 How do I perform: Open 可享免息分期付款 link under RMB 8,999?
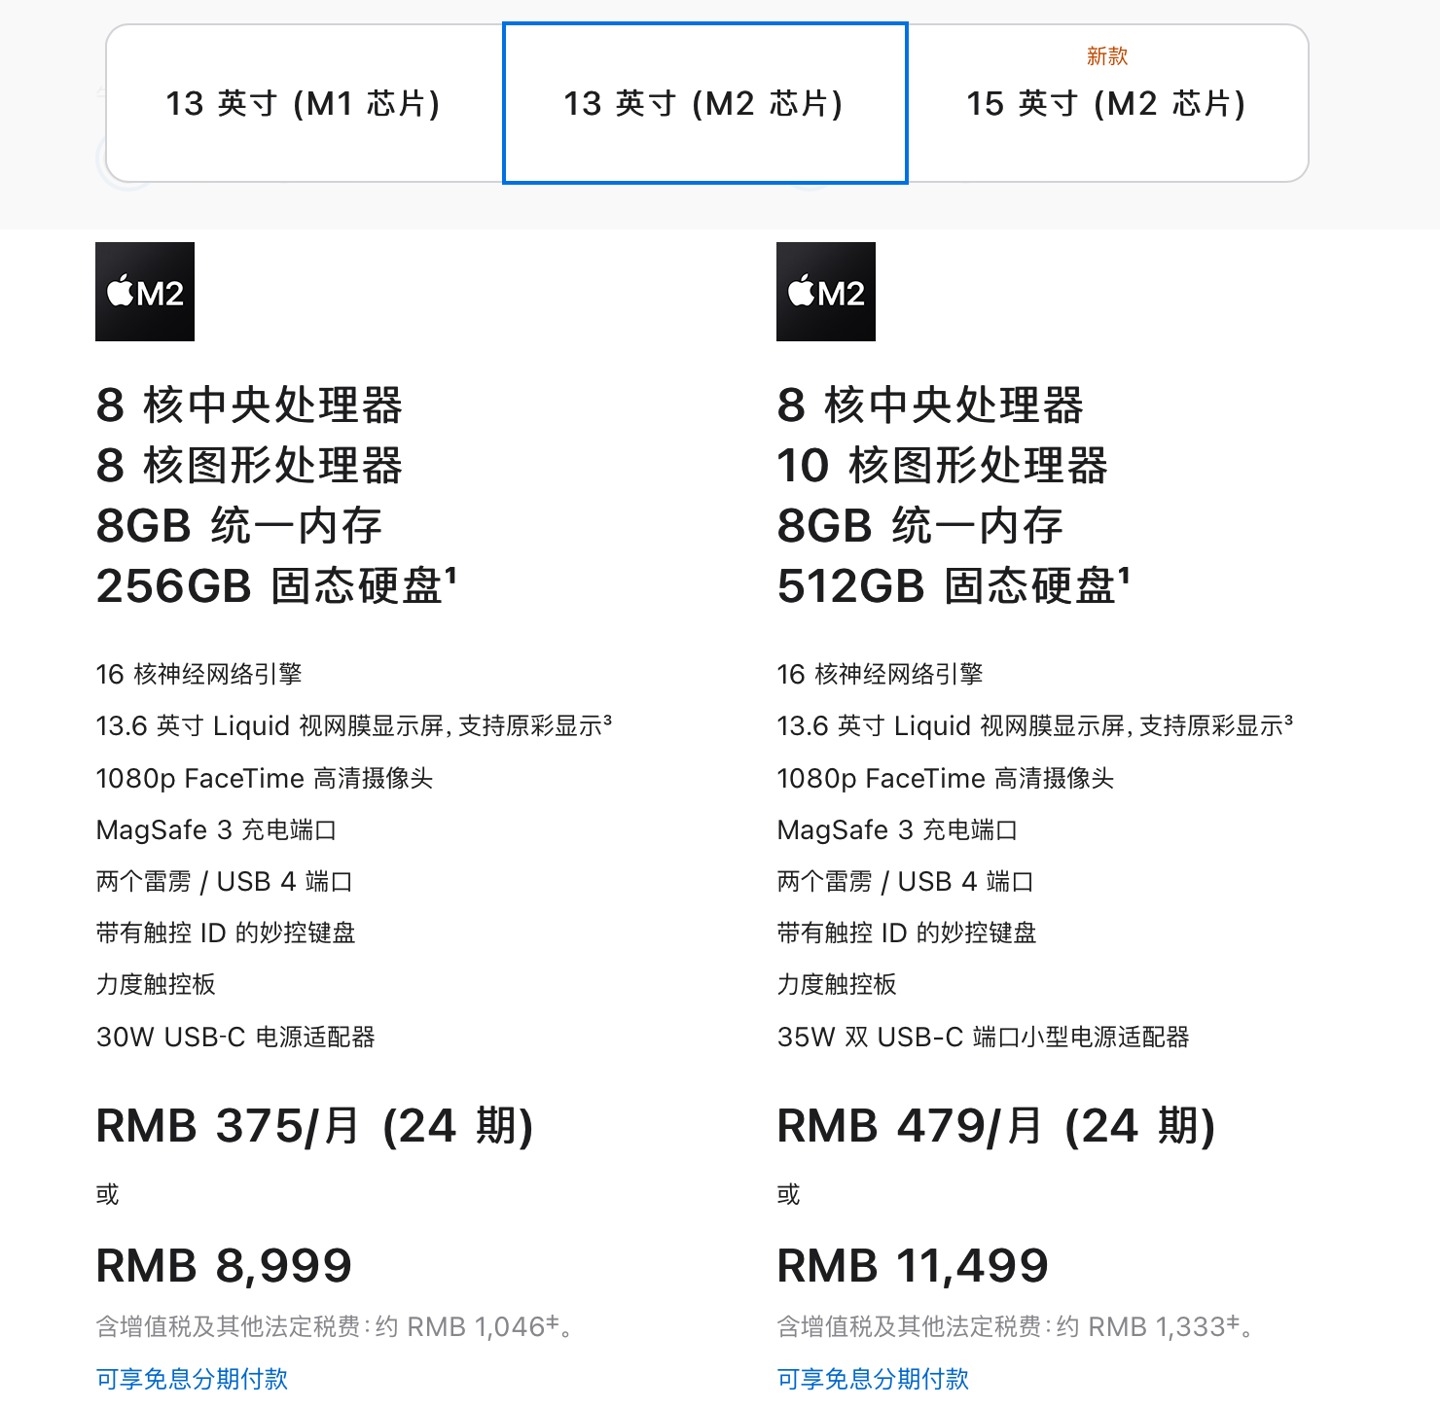[192, 1379]
